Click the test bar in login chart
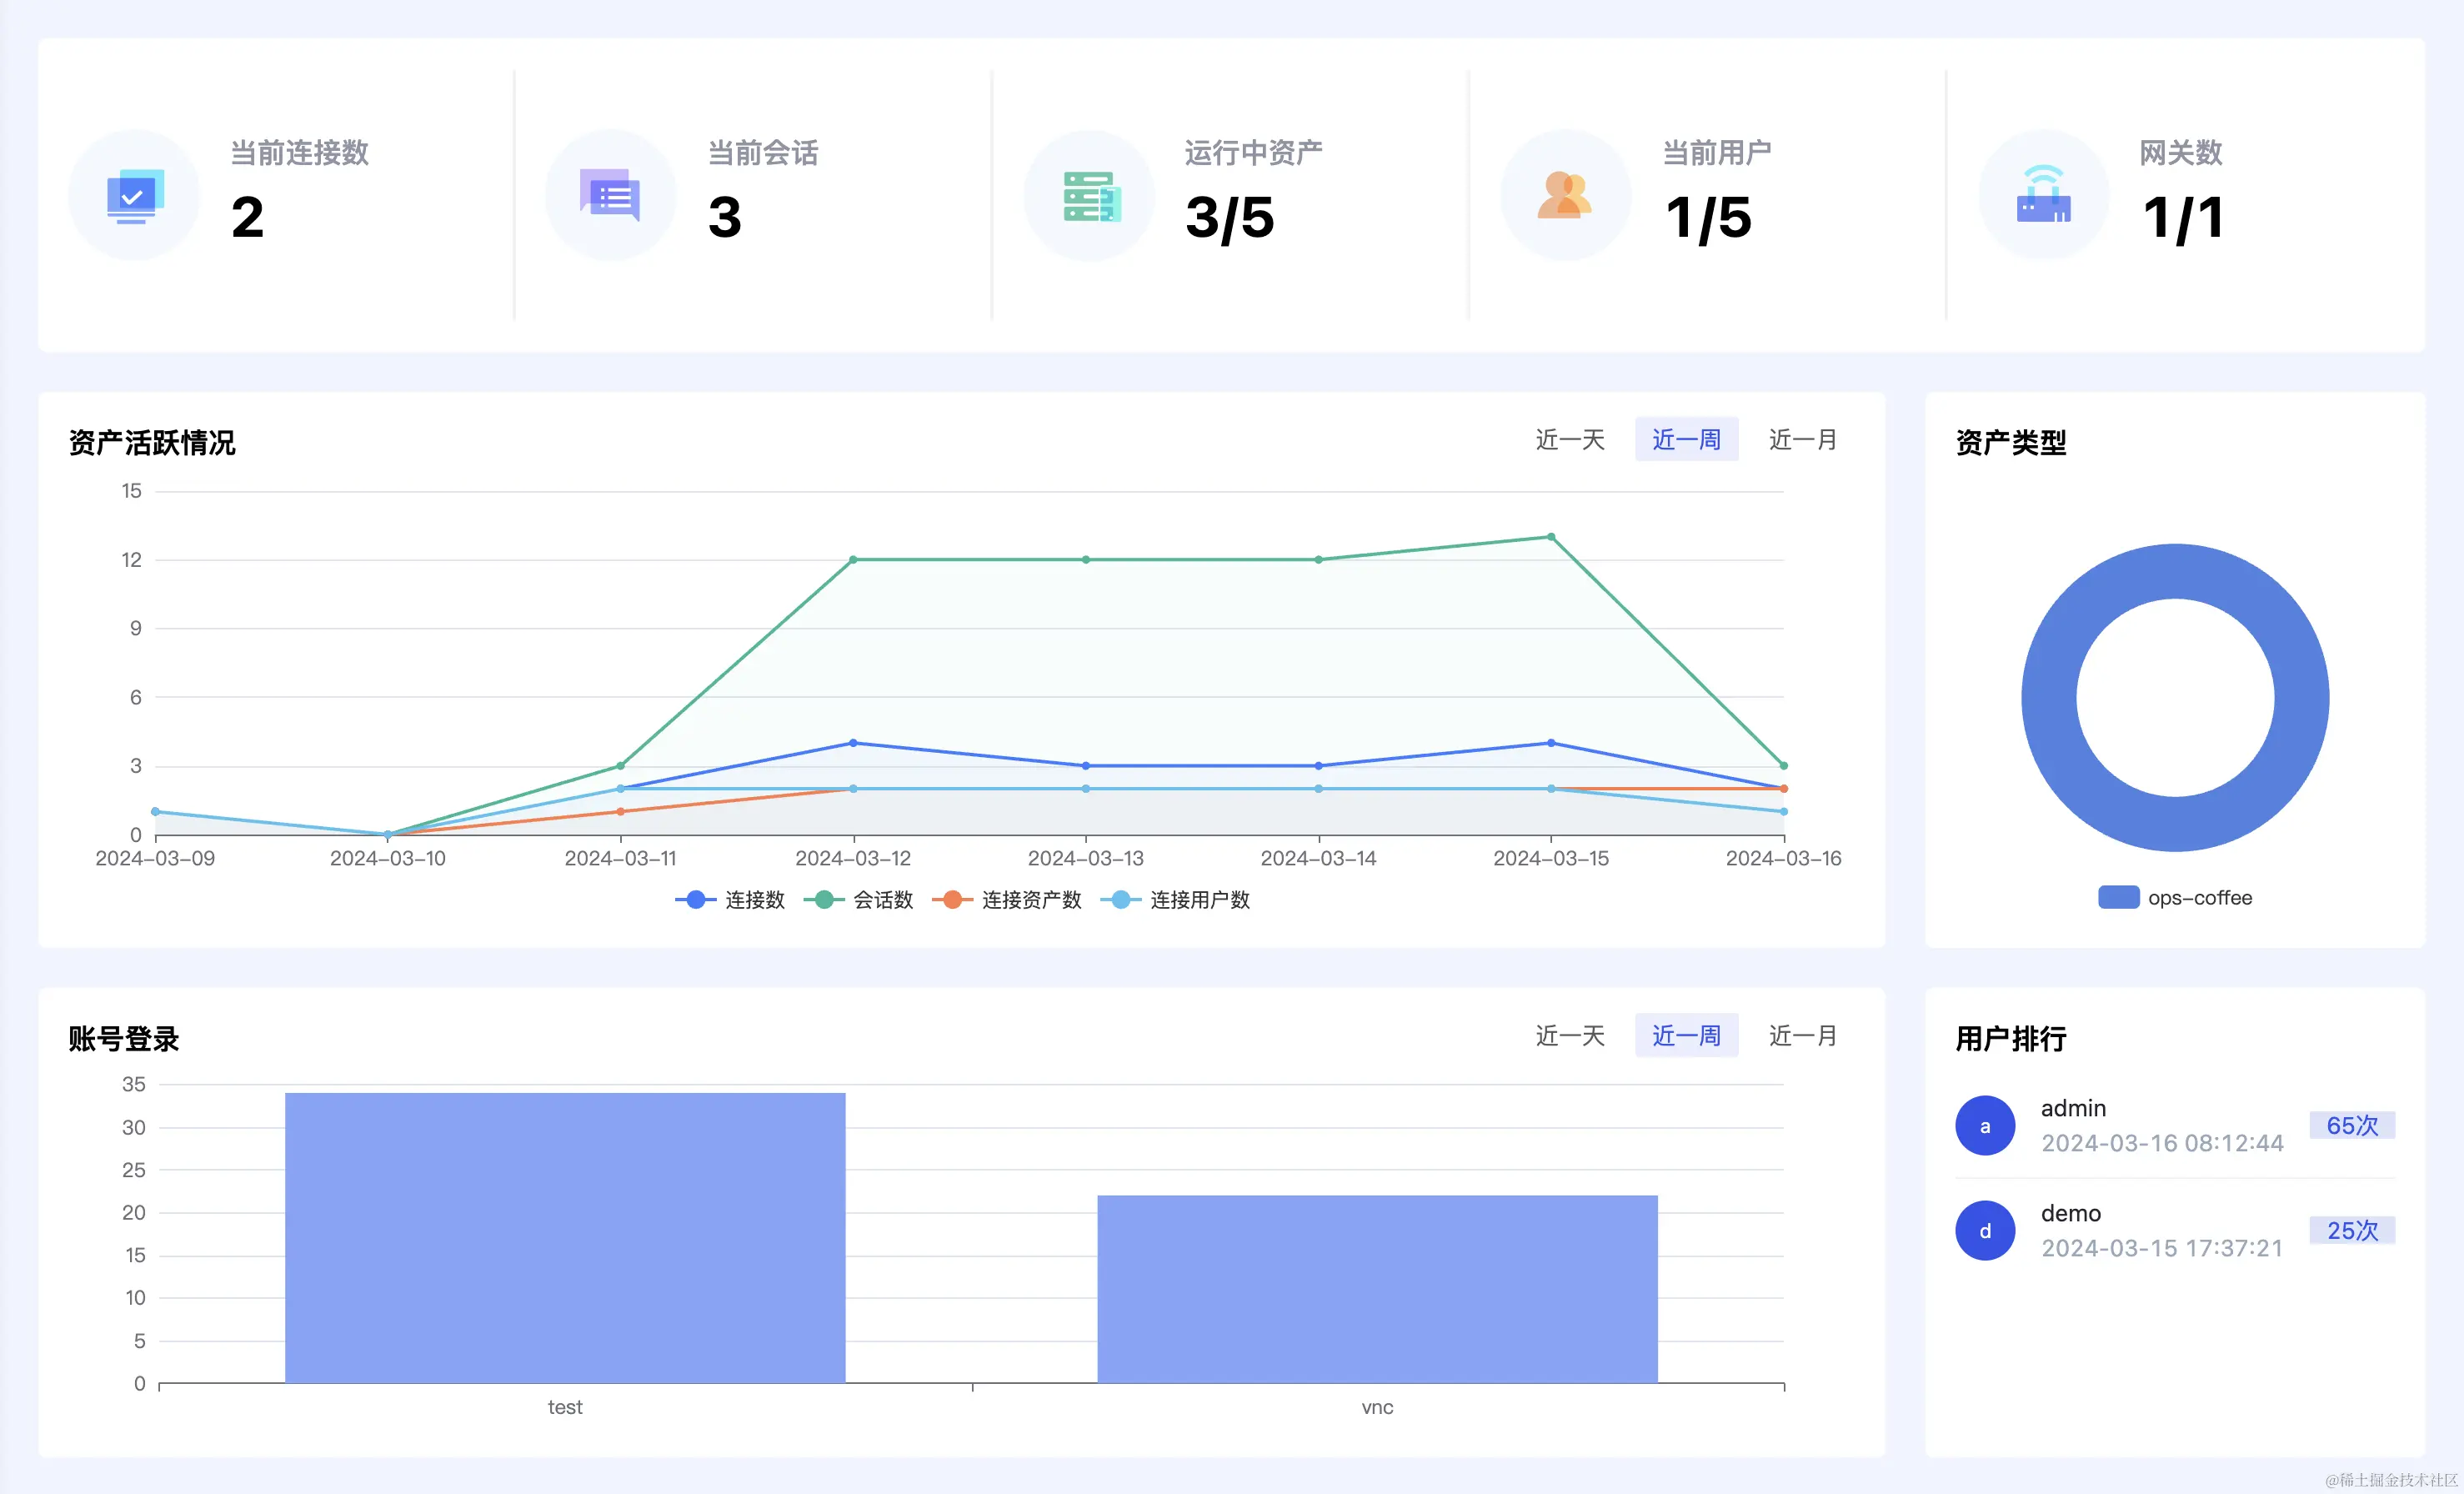Image resolution: width=2464 pixels, height=1494 pixels. (x=565, y=1238)
